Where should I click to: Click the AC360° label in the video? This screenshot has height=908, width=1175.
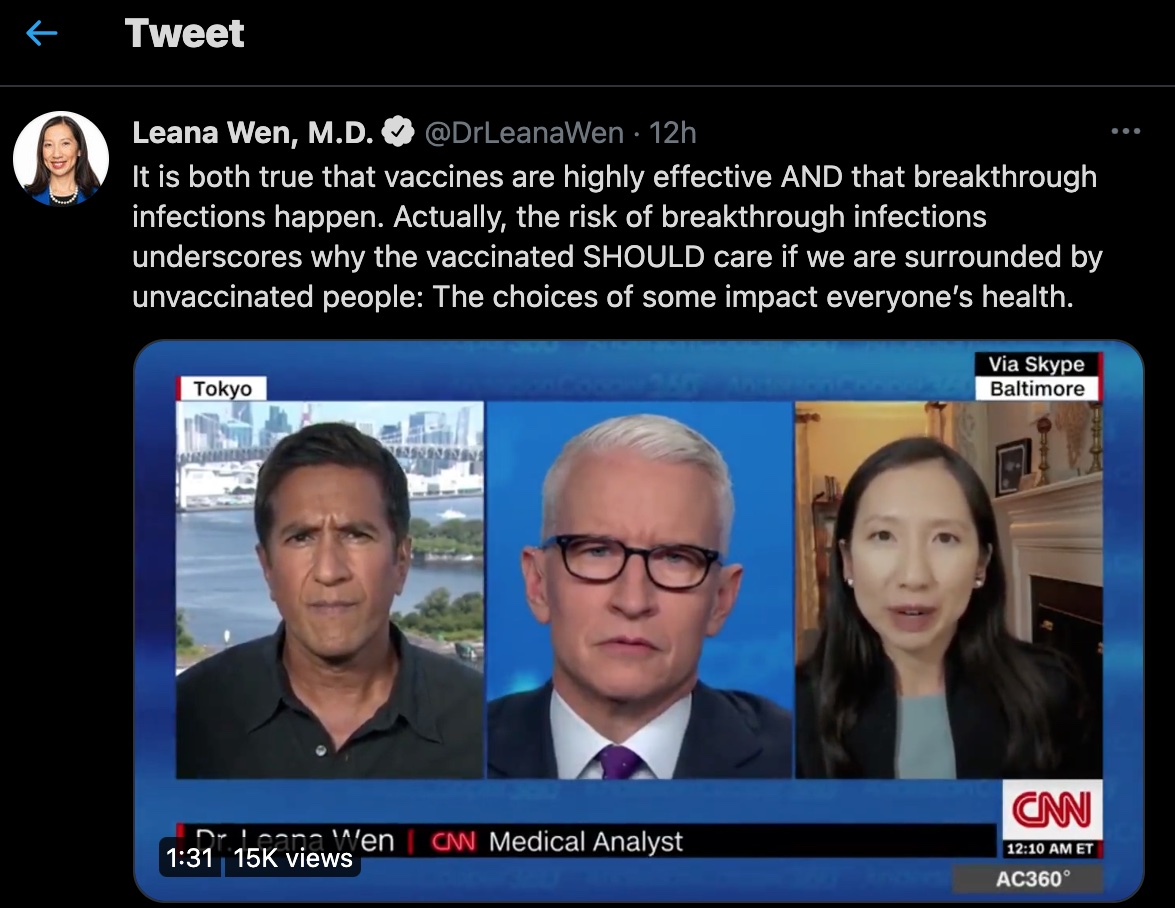click(1033, 878)
